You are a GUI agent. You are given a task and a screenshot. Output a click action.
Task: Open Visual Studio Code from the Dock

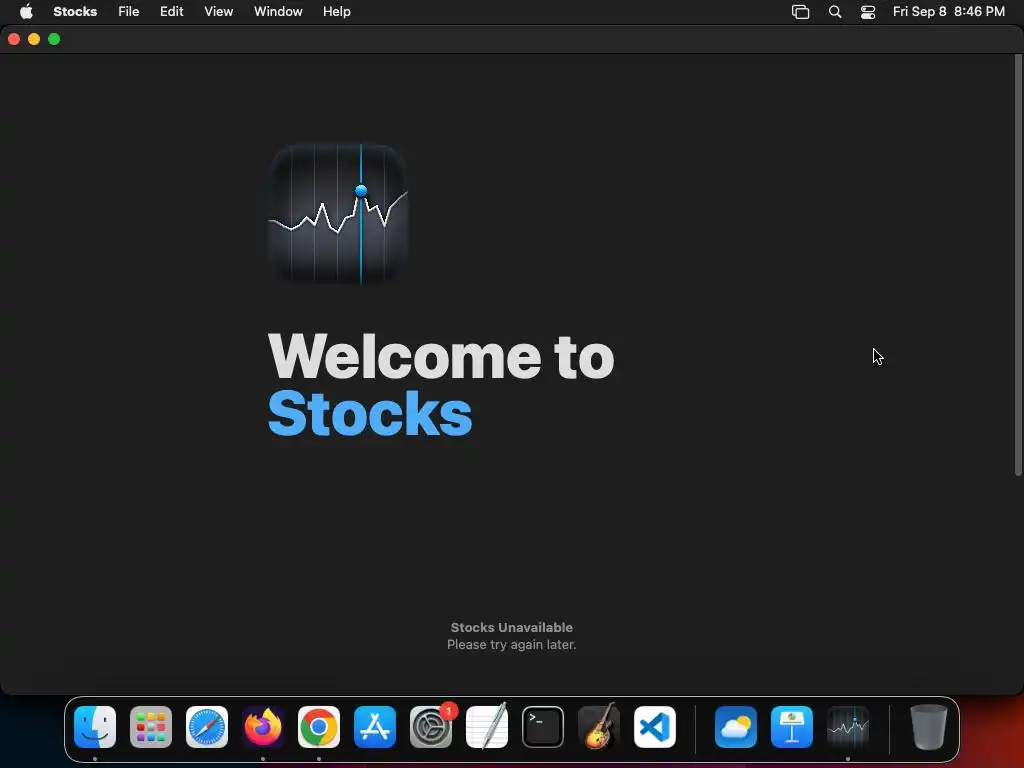coord(655,727)
